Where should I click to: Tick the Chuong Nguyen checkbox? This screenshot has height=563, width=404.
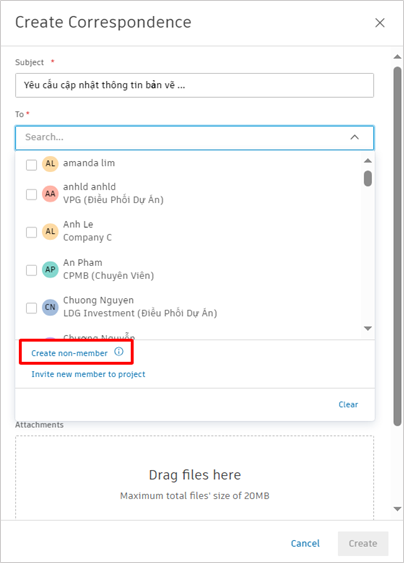(32, 308)
